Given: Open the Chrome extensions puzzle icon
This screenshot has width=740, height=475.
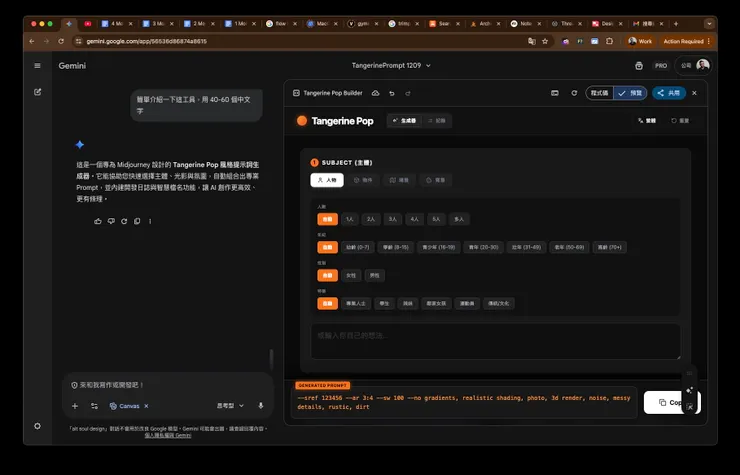Looking at the screenshot, I should [x=609, y=41].
